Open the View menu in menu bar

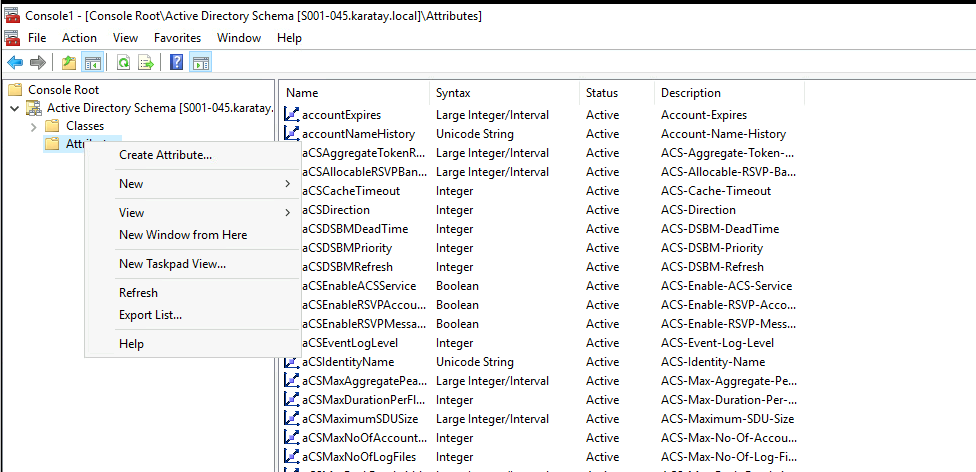[125, 37]
